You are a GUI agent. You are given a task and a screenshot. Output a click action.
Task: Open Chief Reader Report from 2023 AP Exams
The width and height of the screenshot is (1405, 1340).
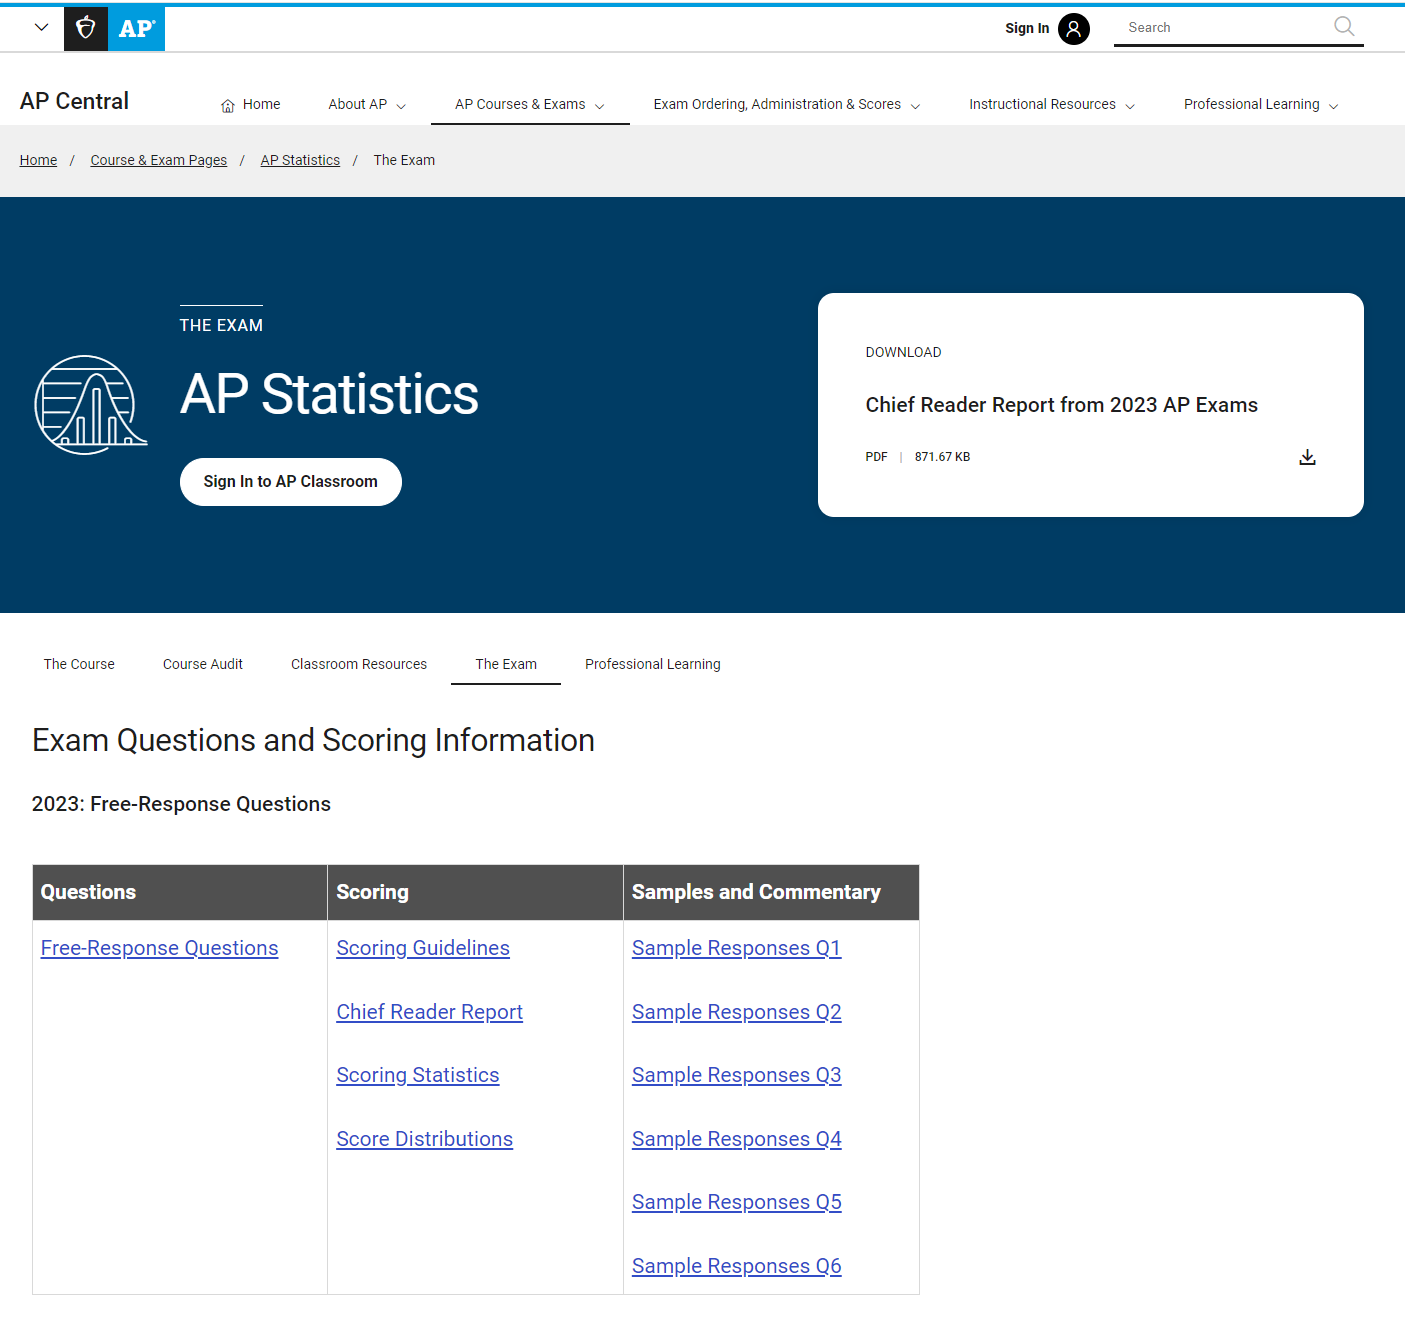click(1062, 405)
